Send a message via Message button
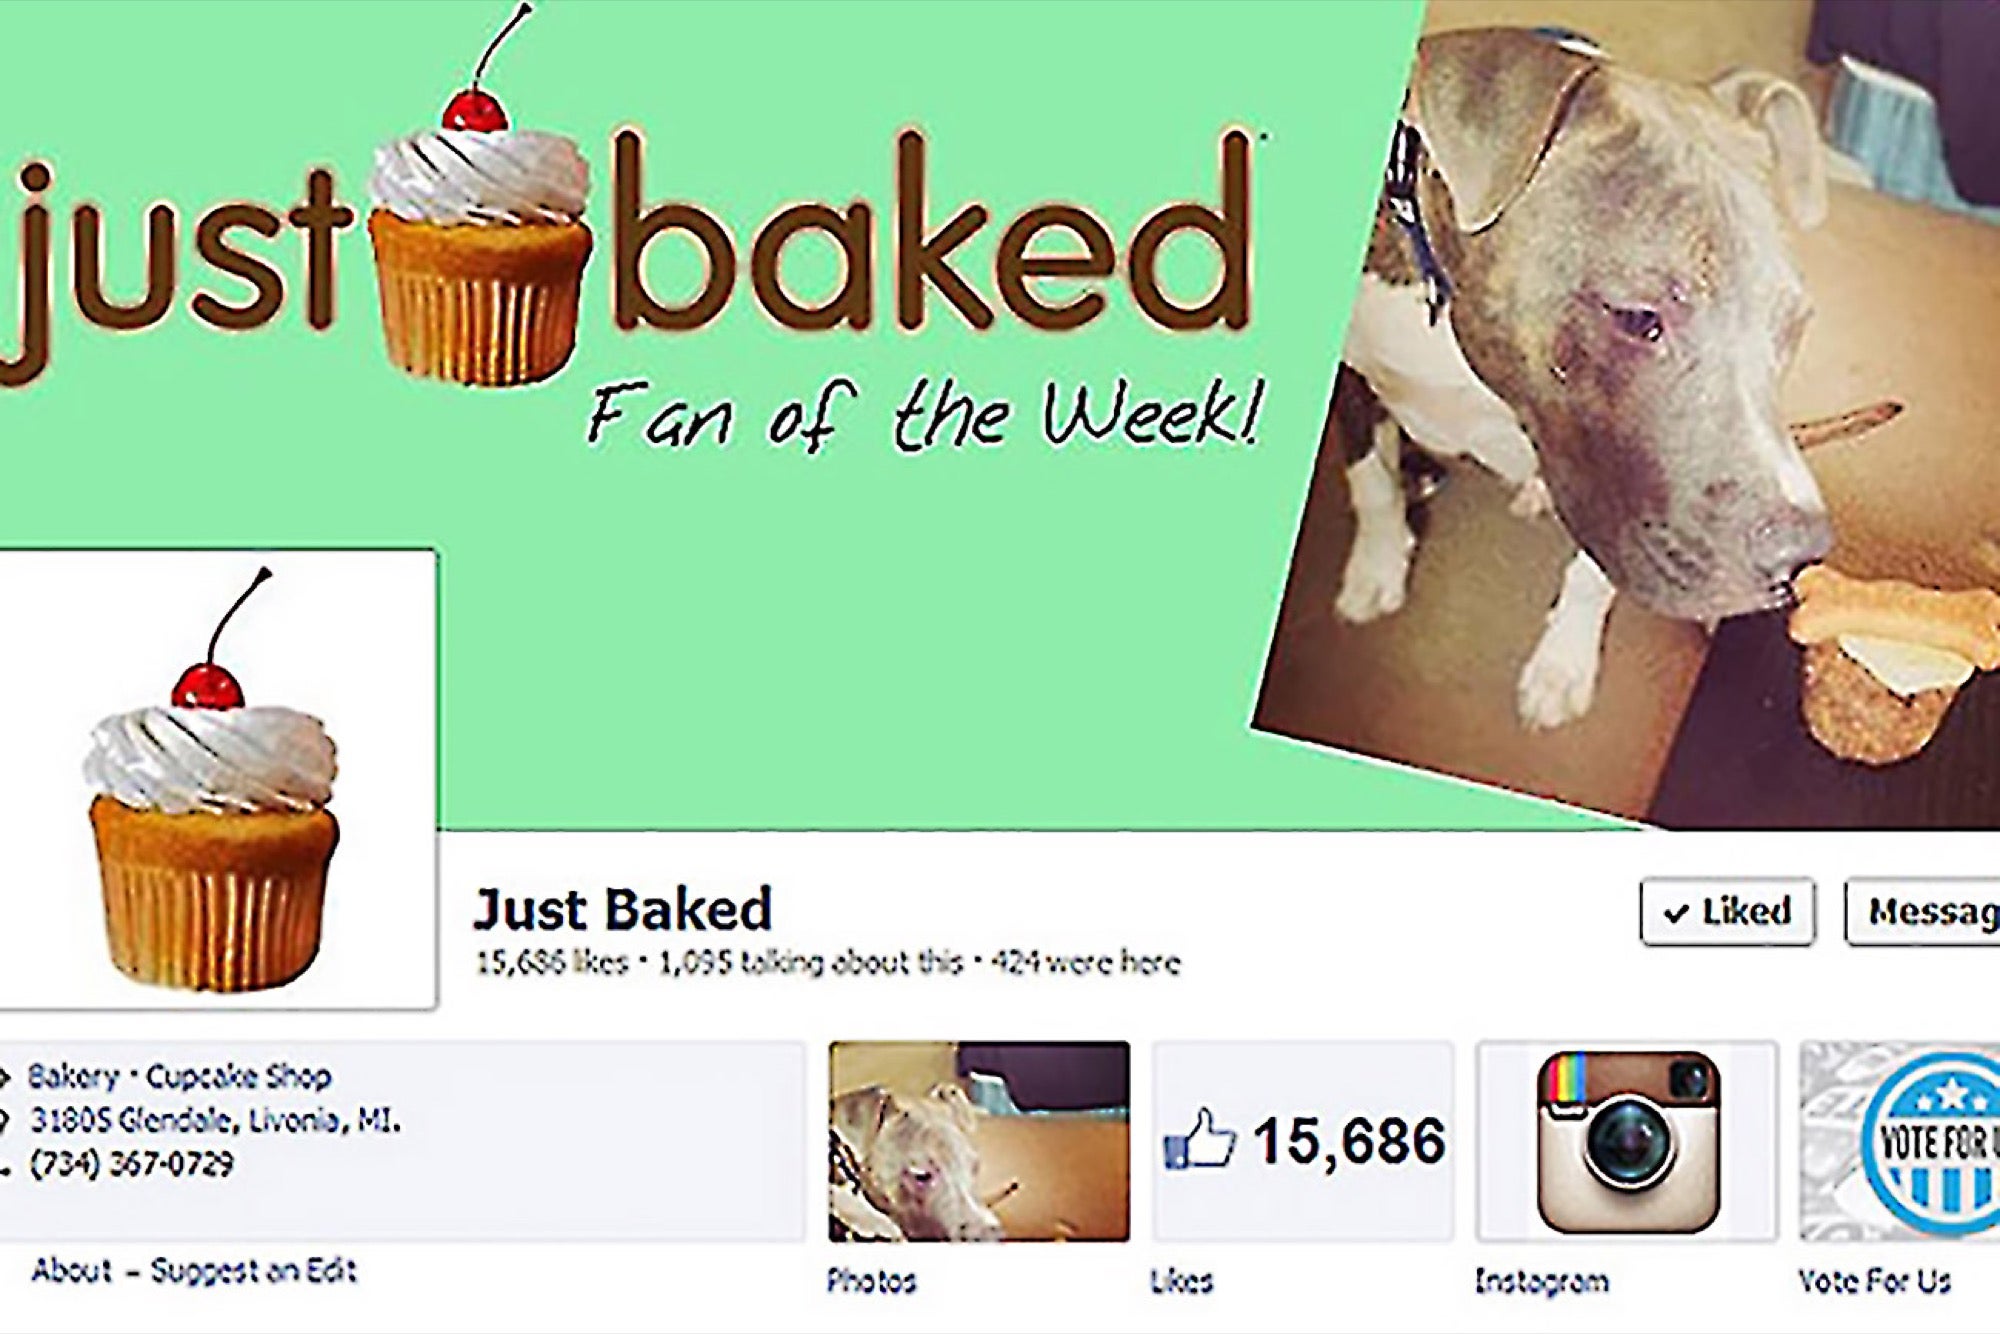 click(1922, 911)
